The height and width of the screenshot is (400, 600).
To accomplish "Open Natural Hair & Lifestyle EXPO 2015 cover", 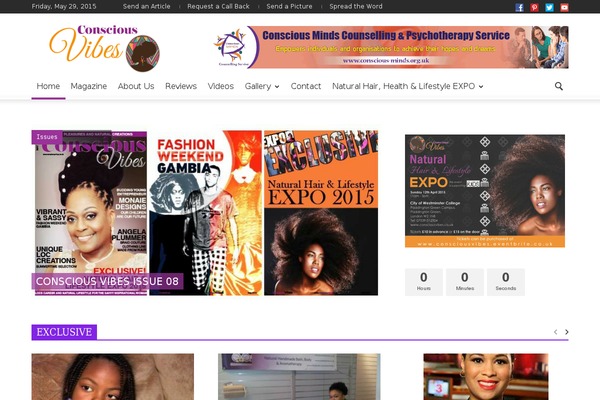I will [321, 213].
